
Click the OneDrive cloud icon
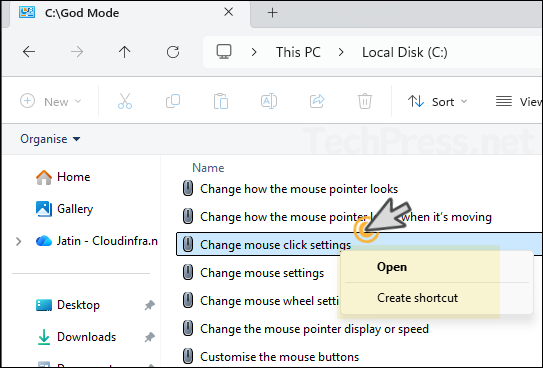(x=44, y=241)
